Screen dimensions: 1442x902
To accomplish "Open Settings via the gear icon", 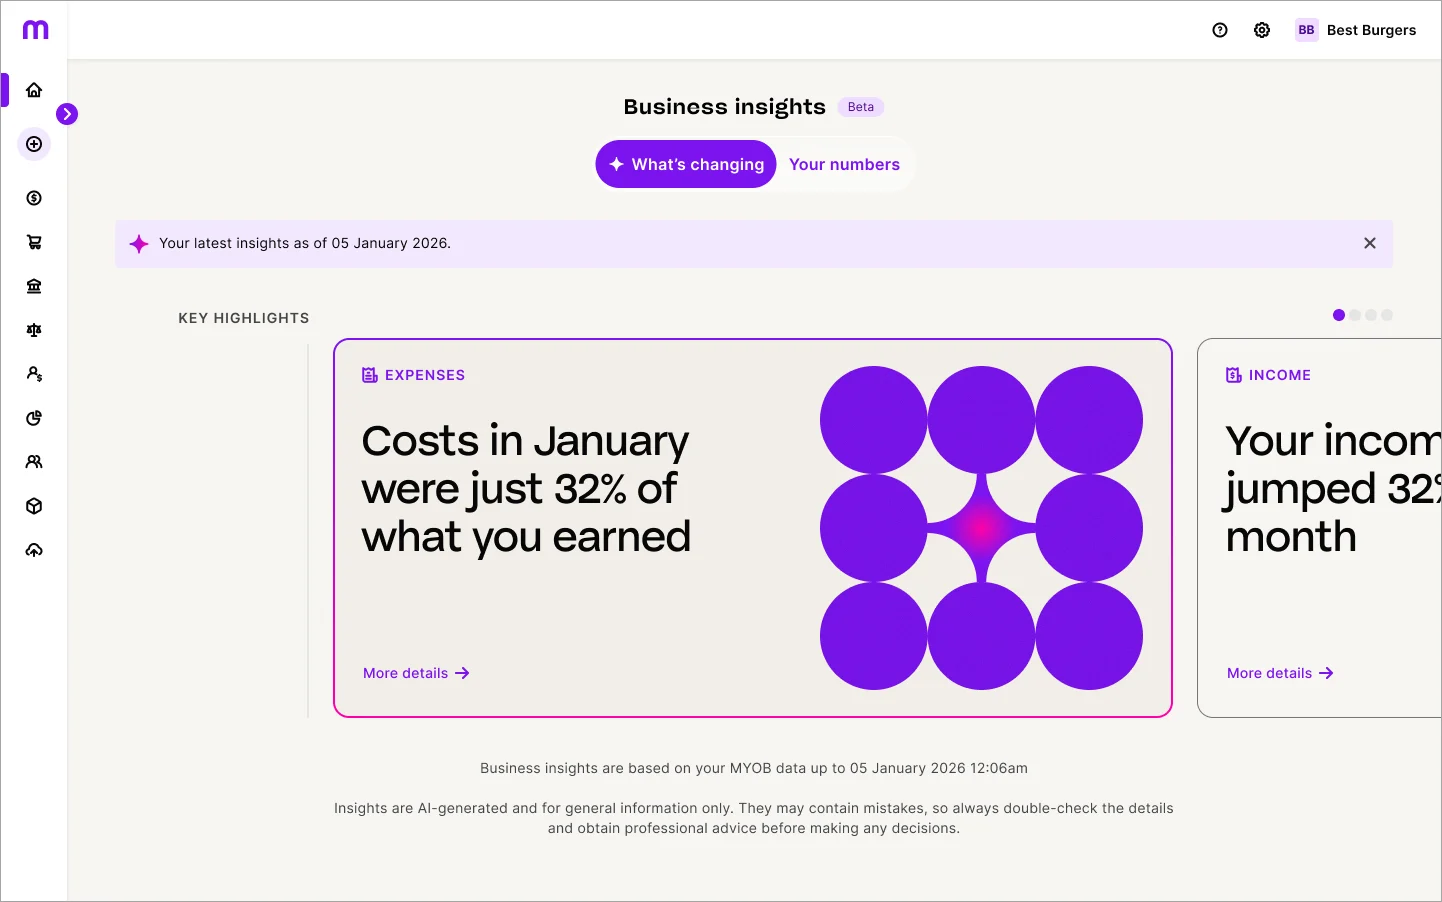I will click(1261, 30).
